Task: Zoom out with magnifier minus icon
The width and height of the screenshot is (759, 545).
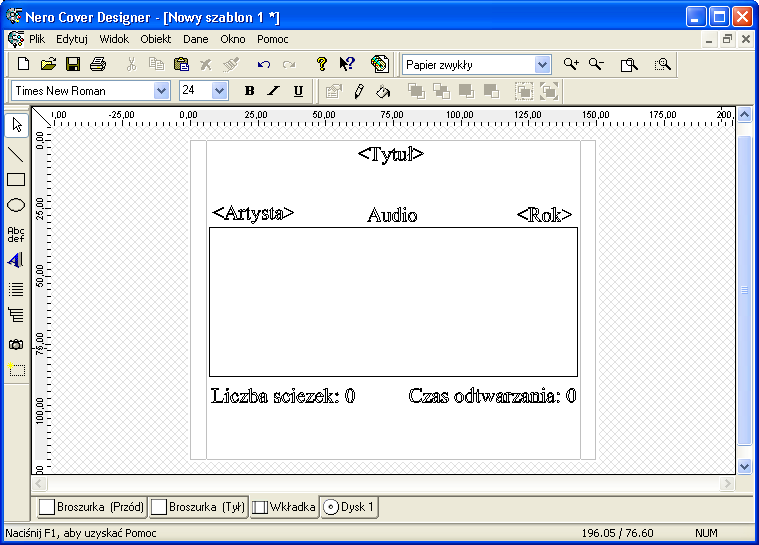Action: (596, 64)
